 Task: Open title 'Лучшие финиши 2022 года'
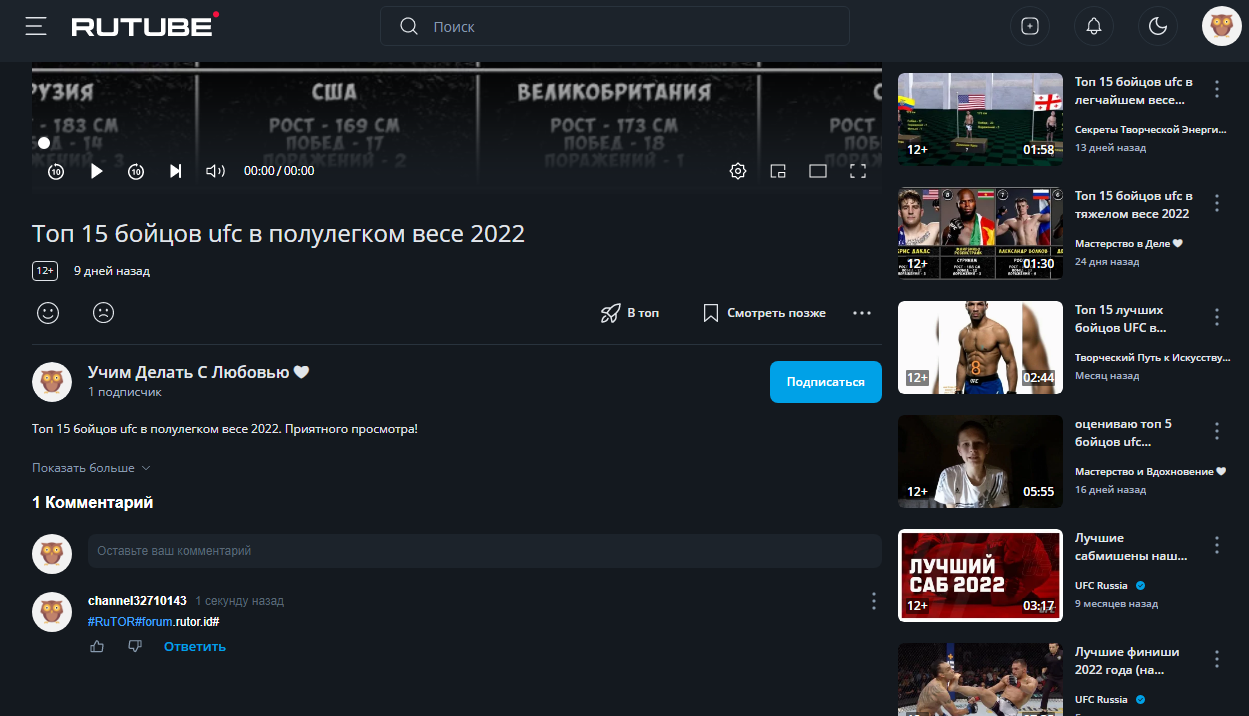pyautogui.click(x=1127, y=661)
